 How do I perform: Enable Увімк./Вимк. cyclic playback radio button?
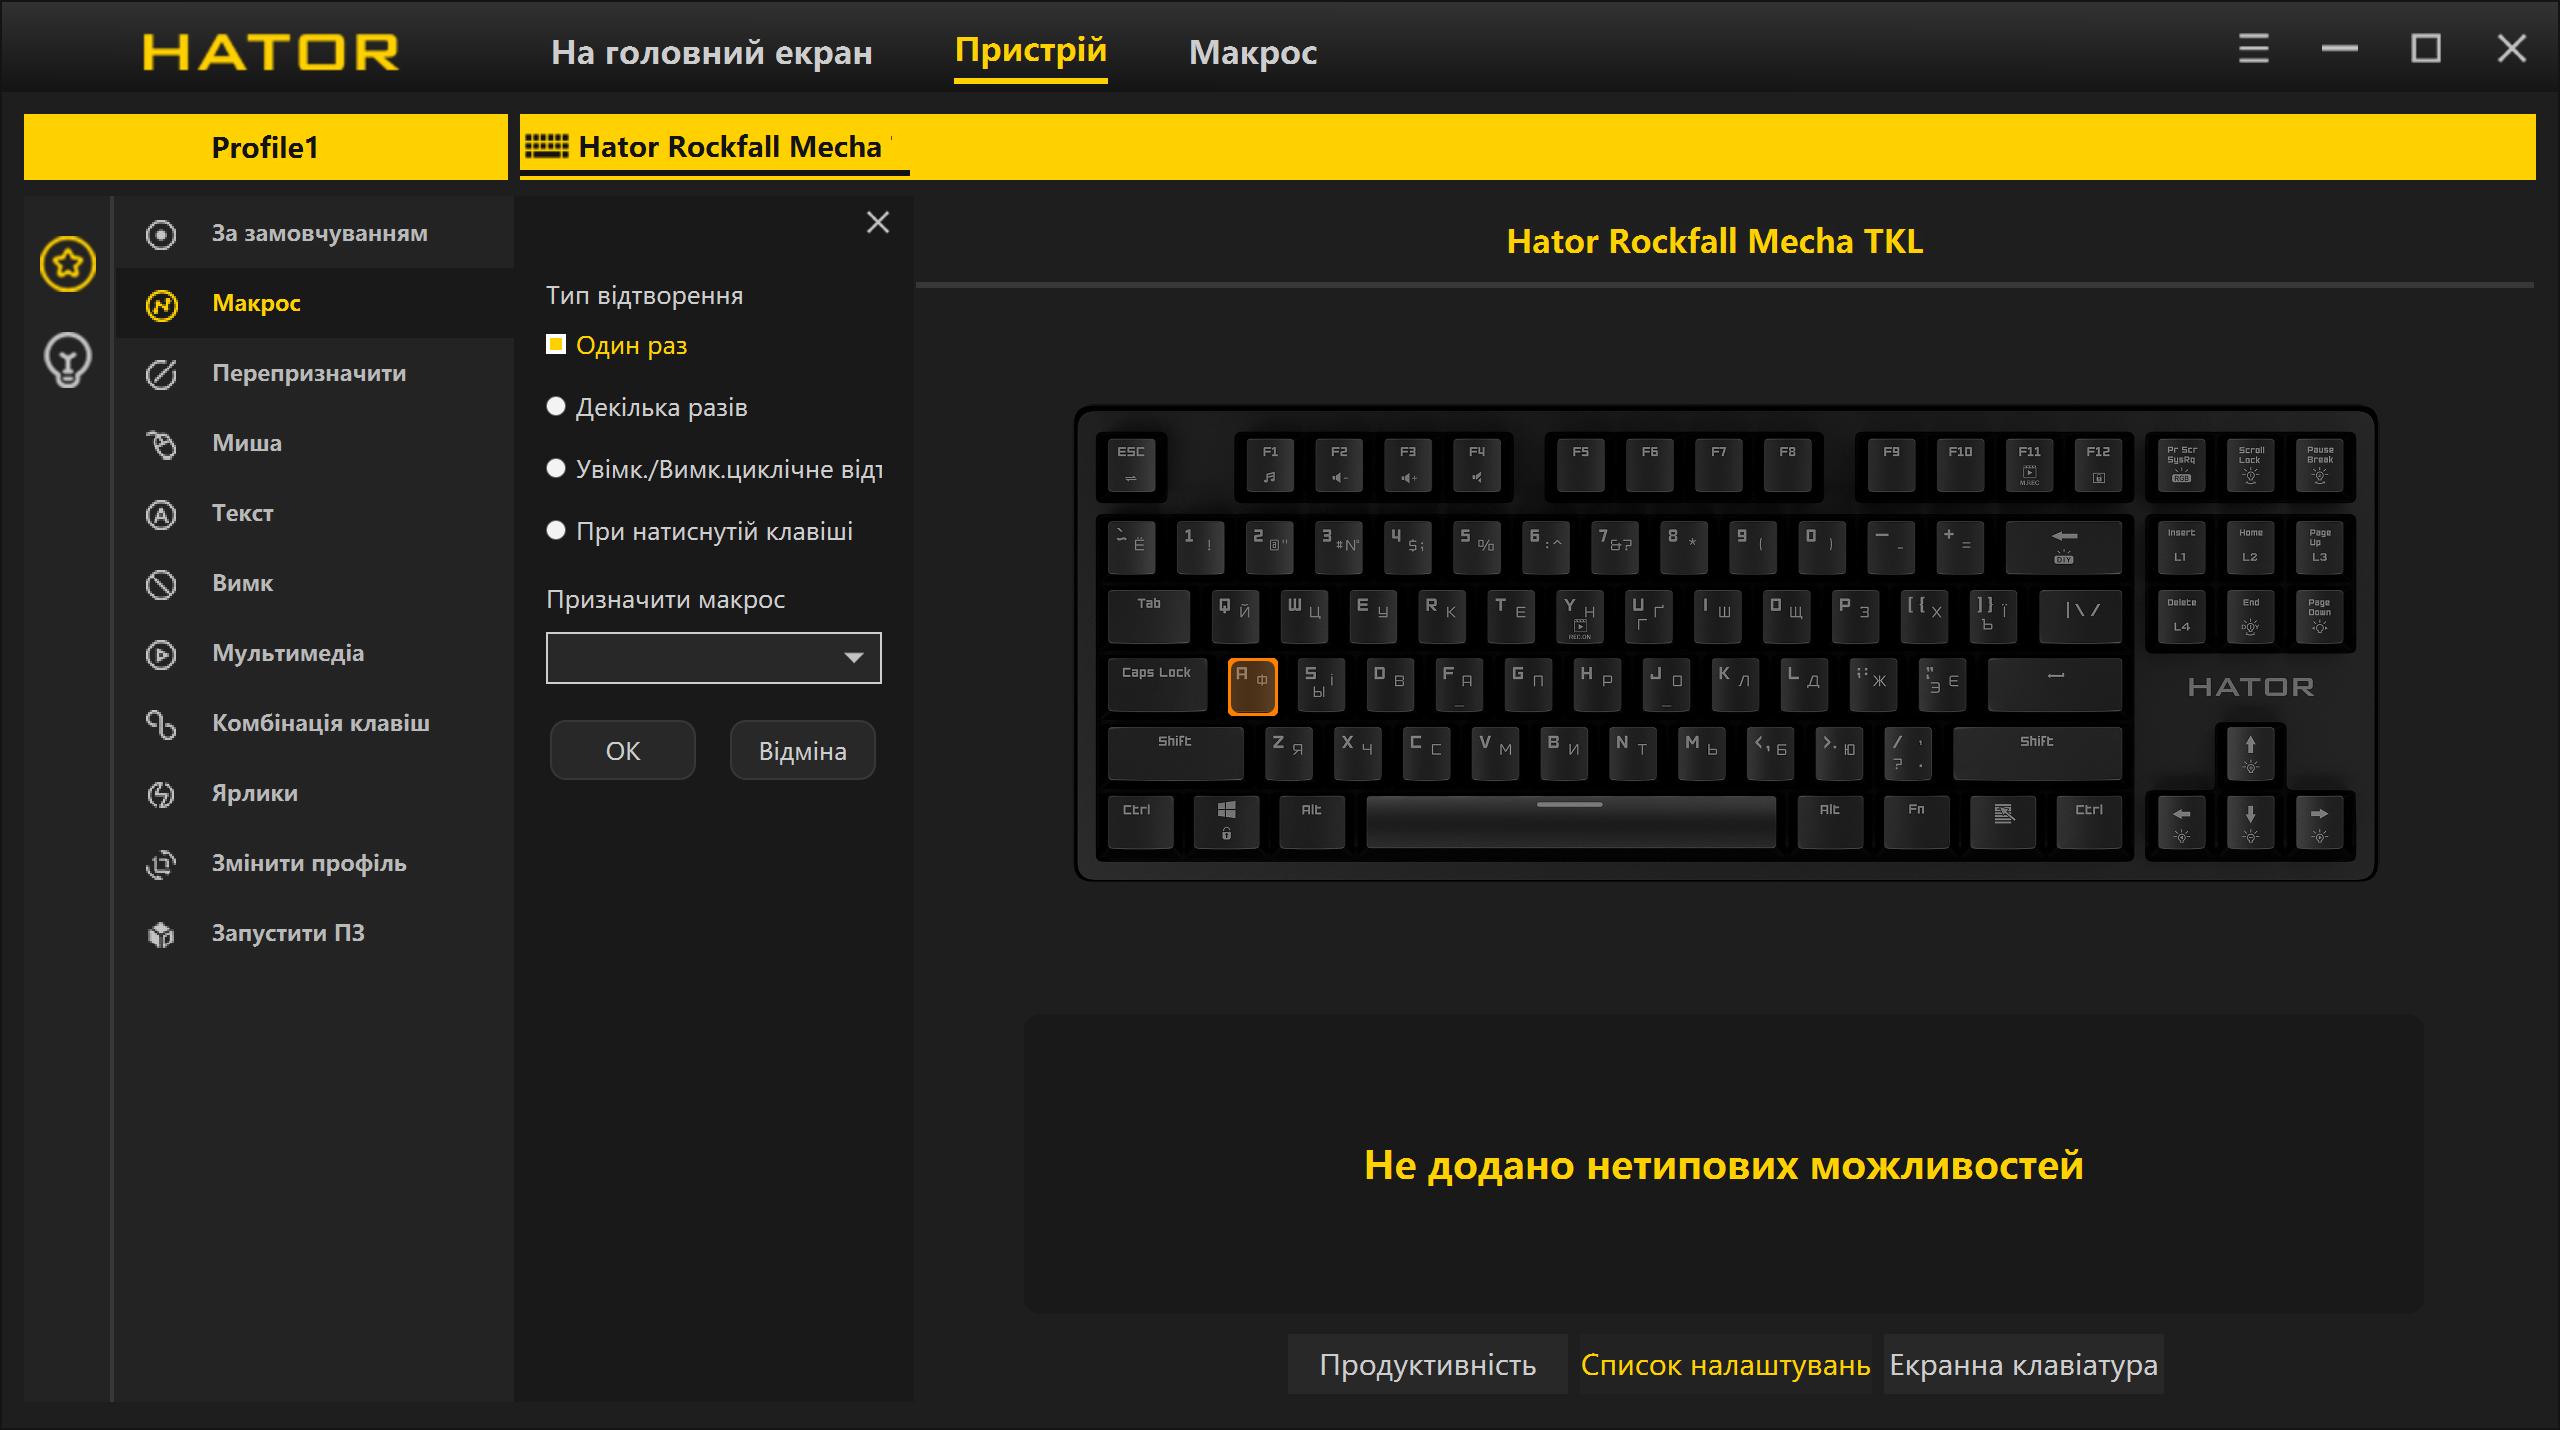point(556,469)
